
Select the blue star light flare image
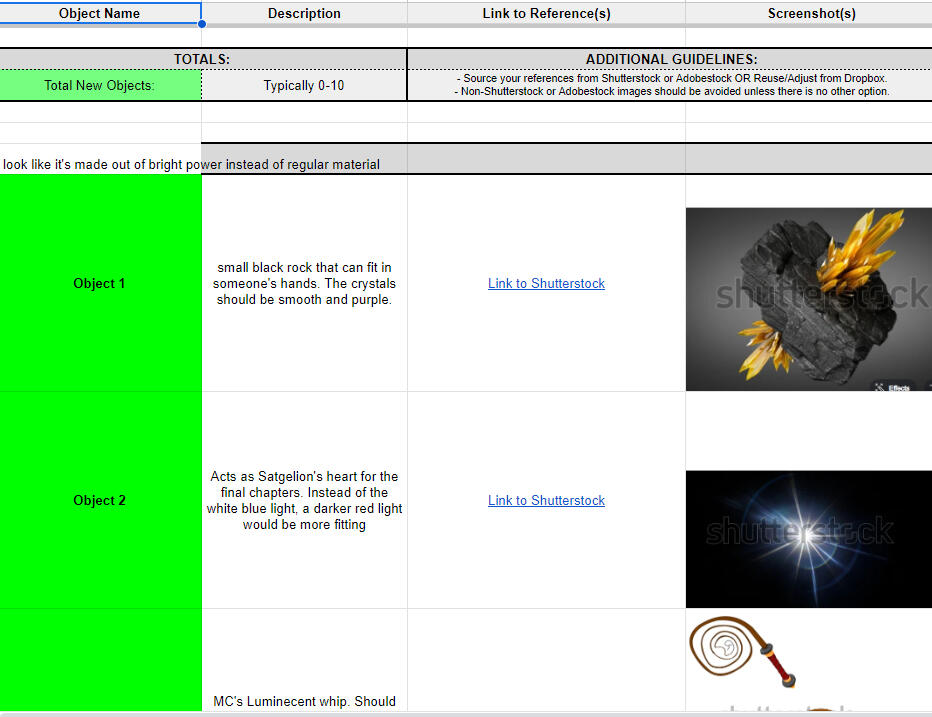pos(808,539)
